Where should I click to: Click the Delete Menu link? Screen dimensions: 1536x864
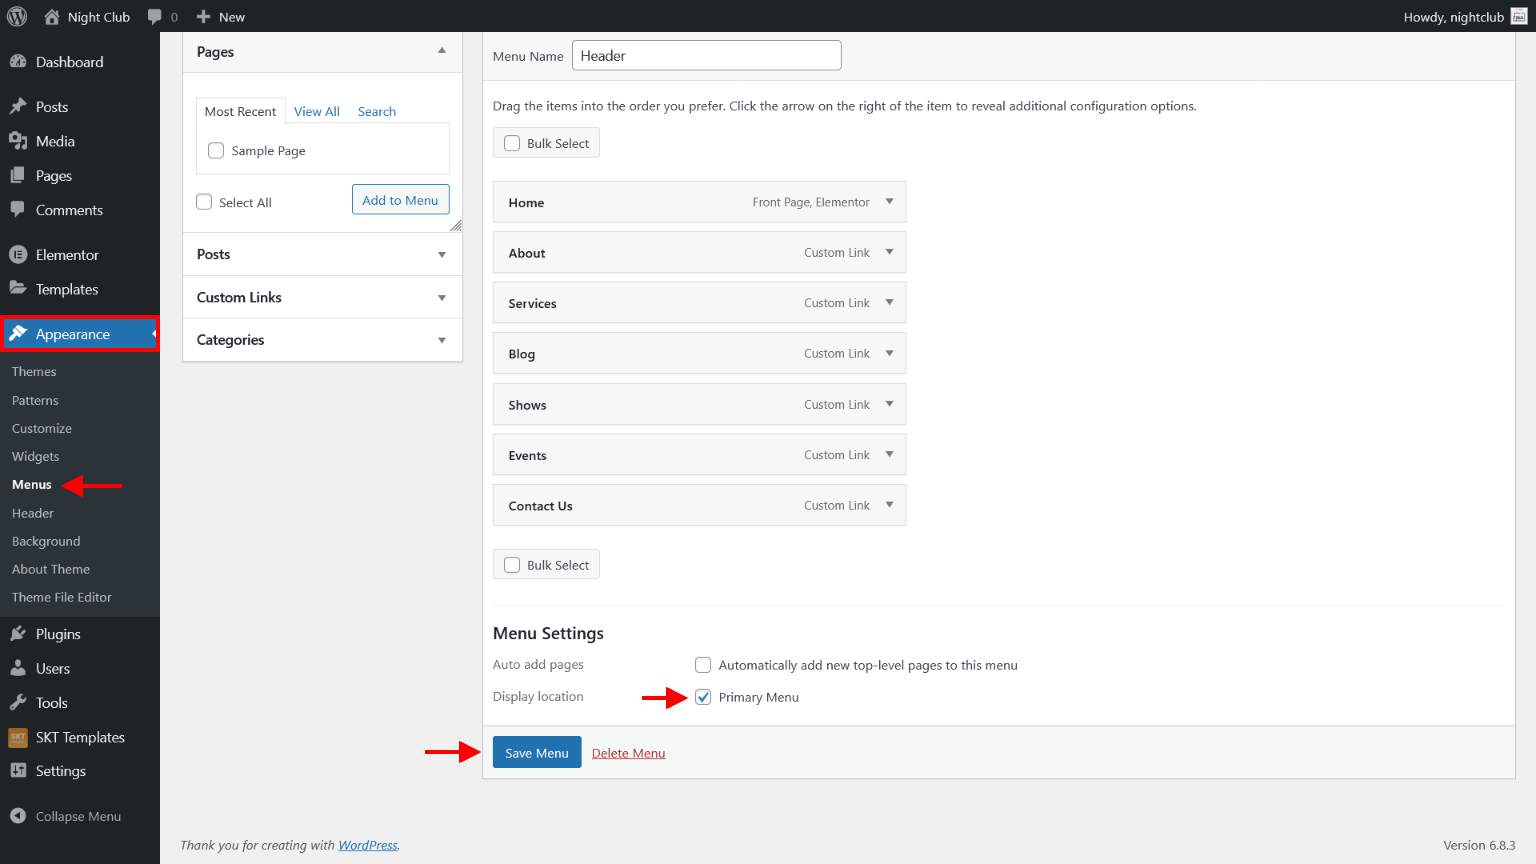pyautogui.click(x=628, y=753)
